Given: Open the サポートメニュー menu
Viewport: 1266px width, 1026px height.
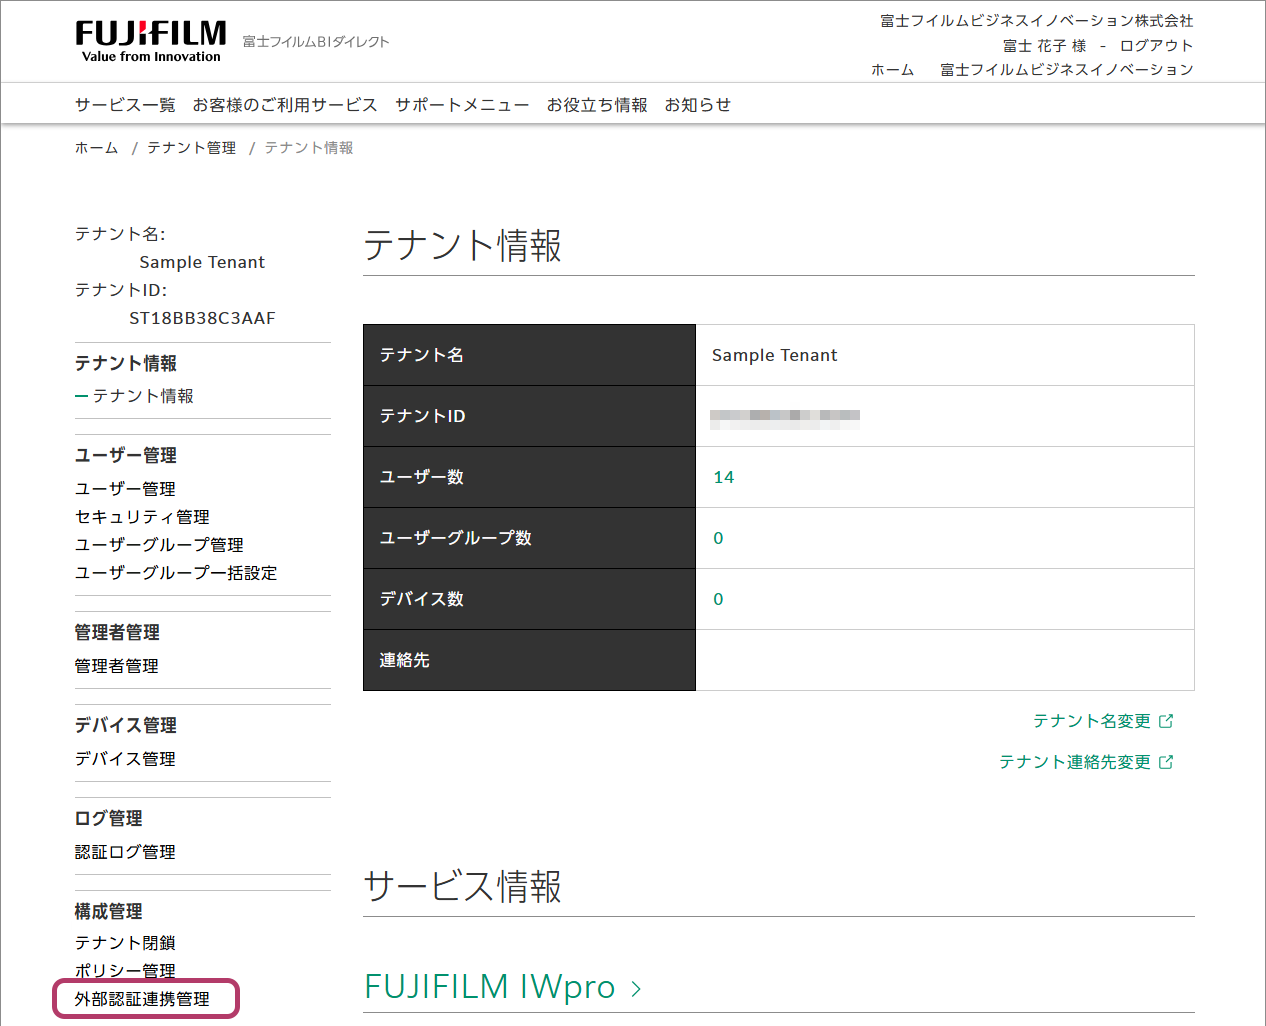Looking at the screenshot, I should click(x=462, y=105).
